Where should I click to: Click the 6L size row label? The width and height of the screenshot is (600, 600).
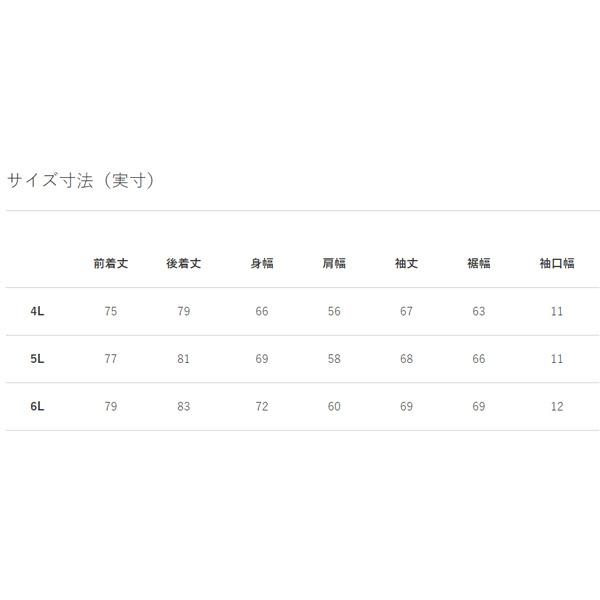pos(38,407)
